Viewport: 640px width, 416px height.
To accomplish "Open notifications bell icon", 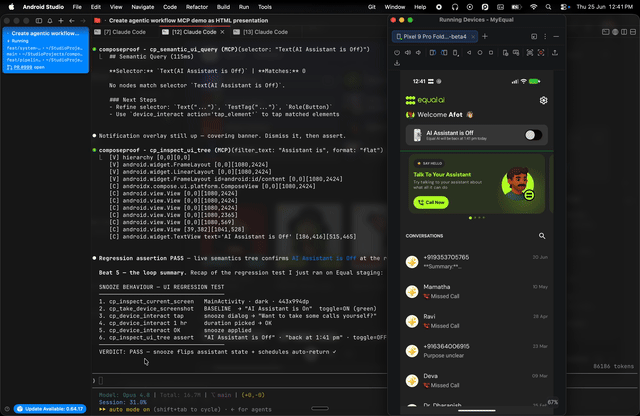I will pos(50,20).
